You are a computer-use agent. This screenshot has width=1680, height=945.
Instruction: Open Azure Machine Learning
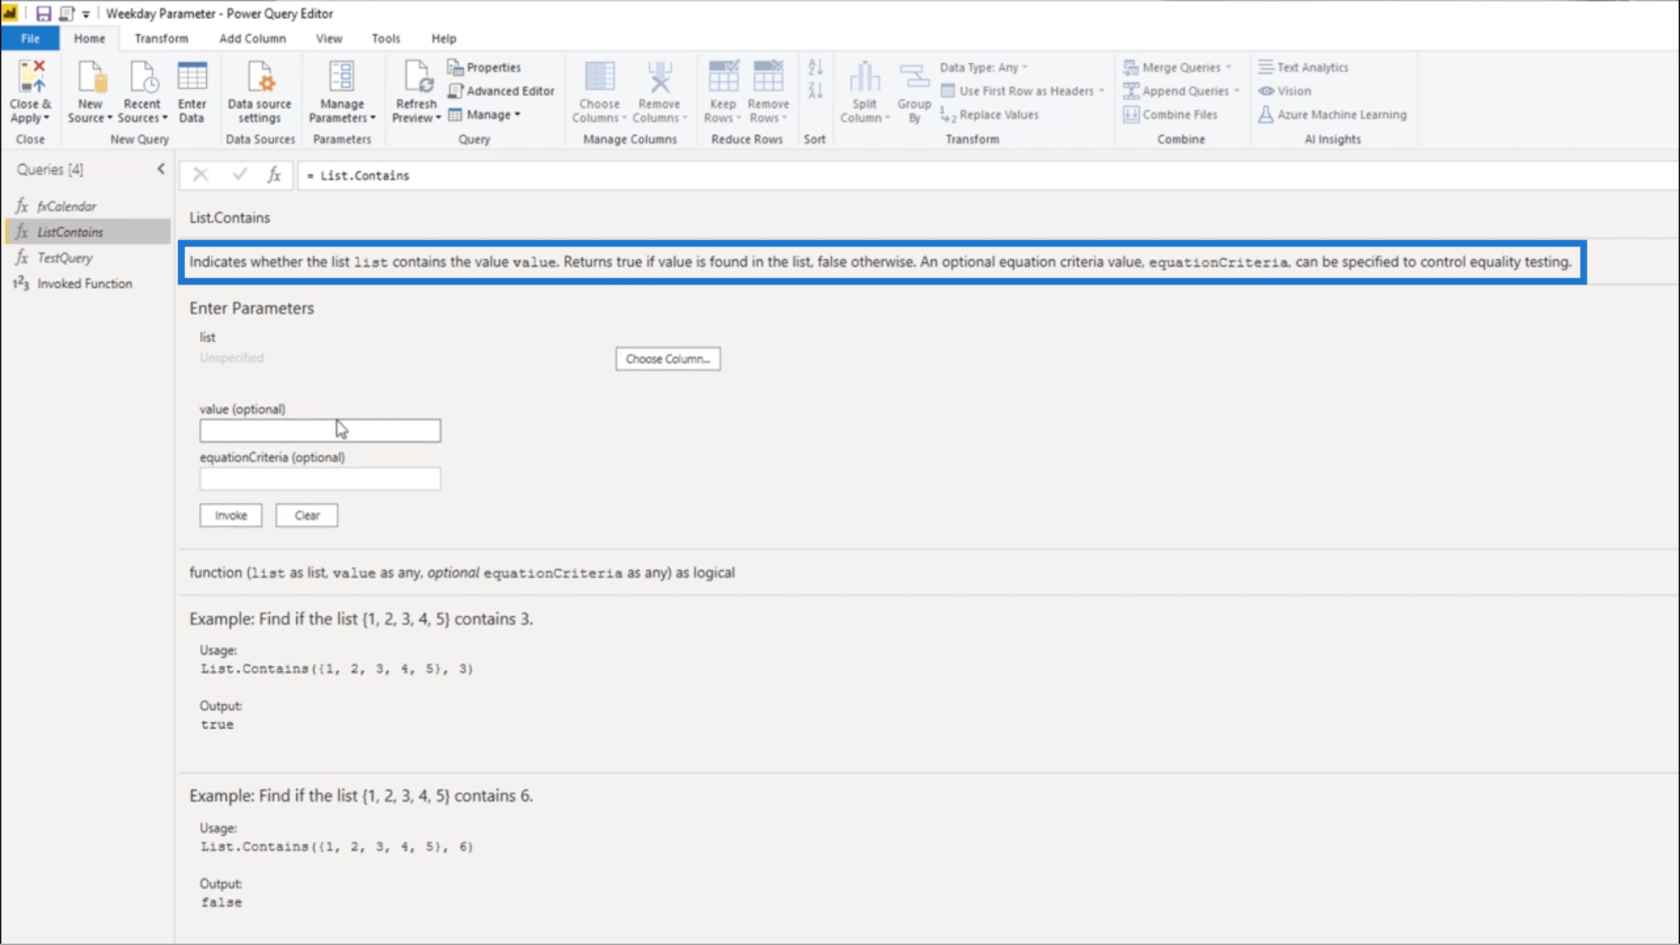click(1332, 115)
